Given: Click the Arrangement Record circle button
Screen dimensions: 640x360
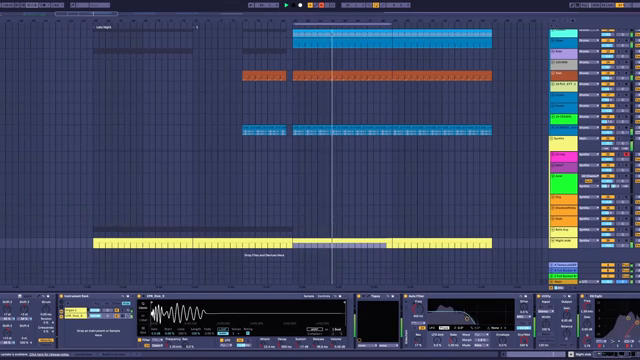Looking at the screenshot, I should tap(300, 5).
